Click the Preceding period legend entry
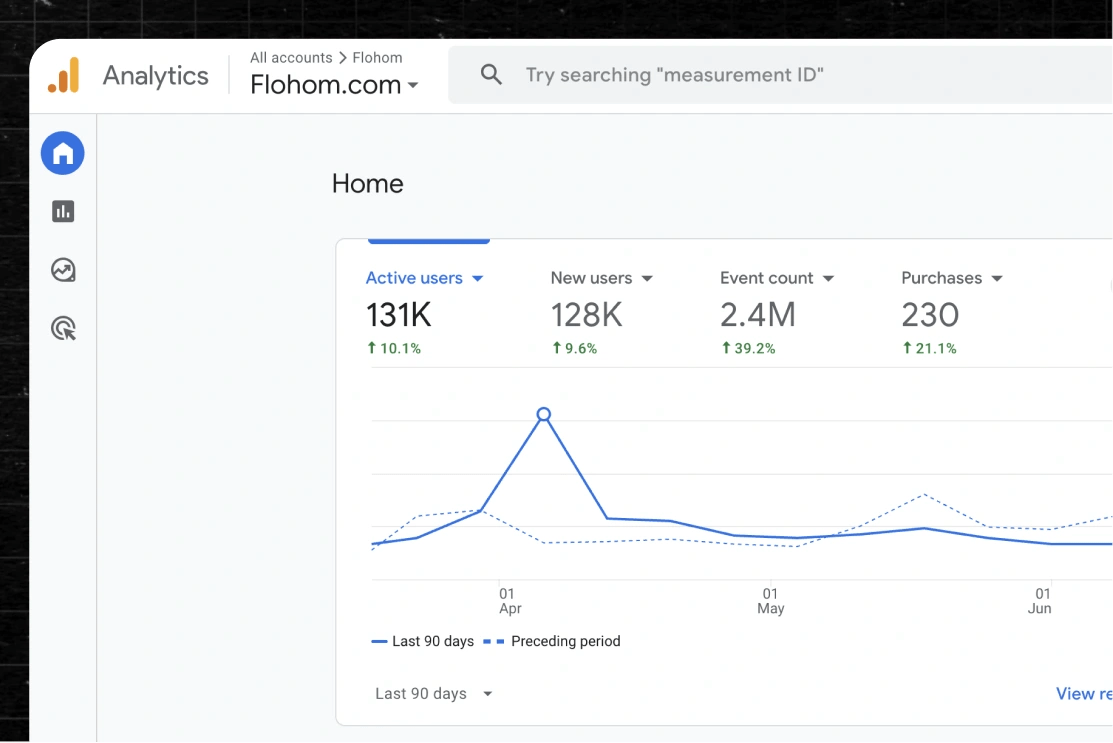 point(552,641)
